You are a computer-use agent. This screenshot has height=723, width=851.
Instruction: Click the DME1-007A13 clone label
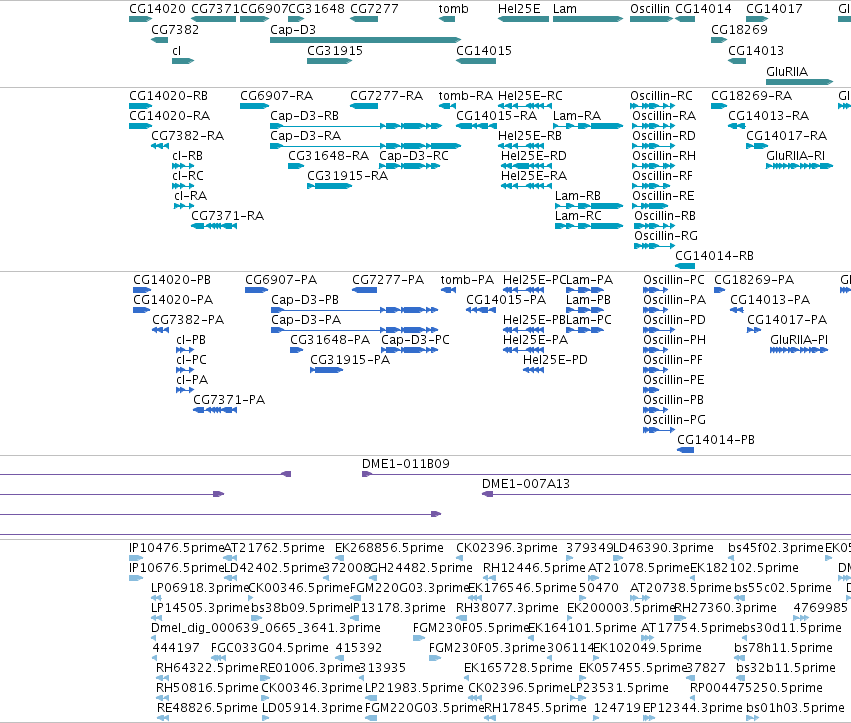click(526, 484)
